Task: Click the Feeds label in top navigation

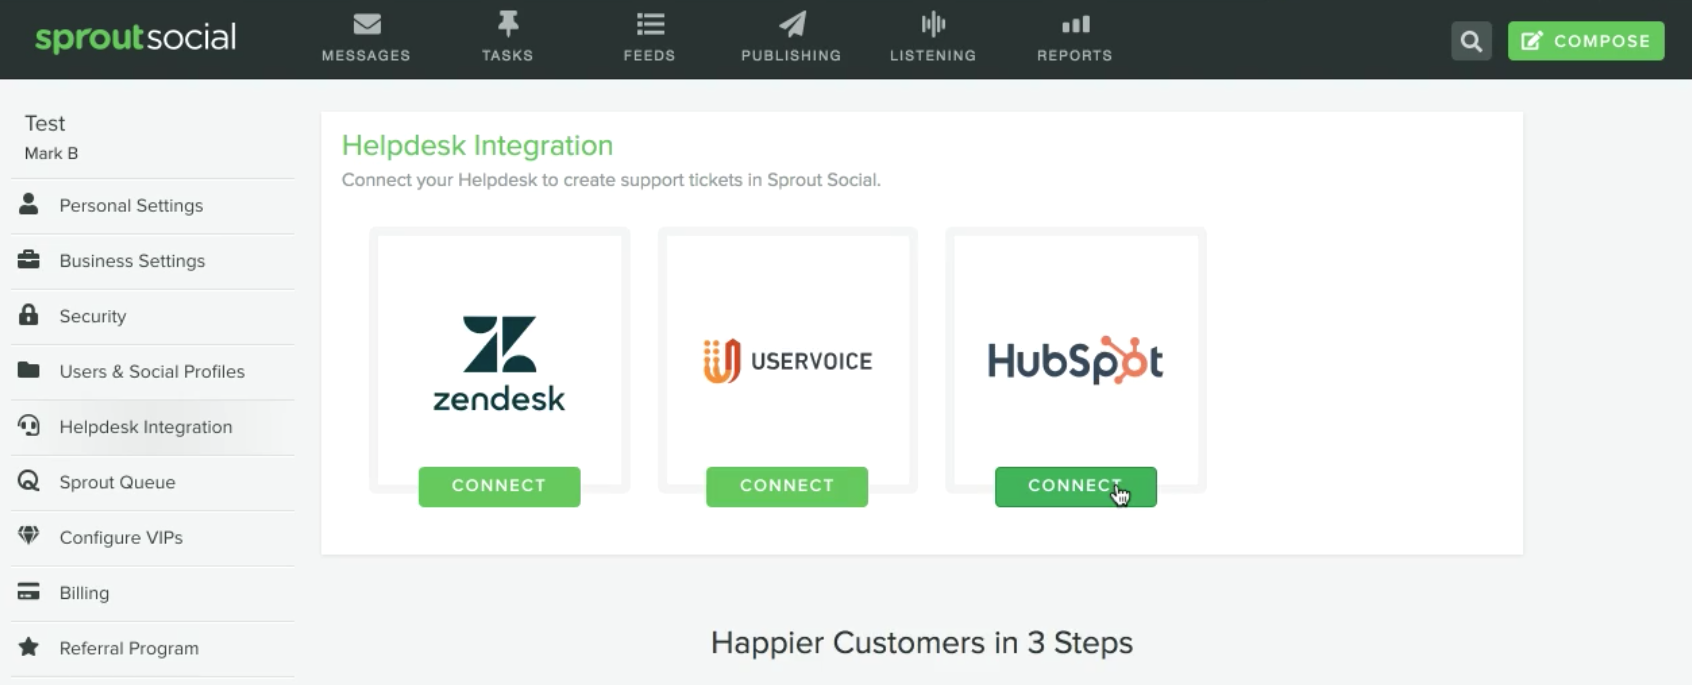Action: tap(650, 56)
